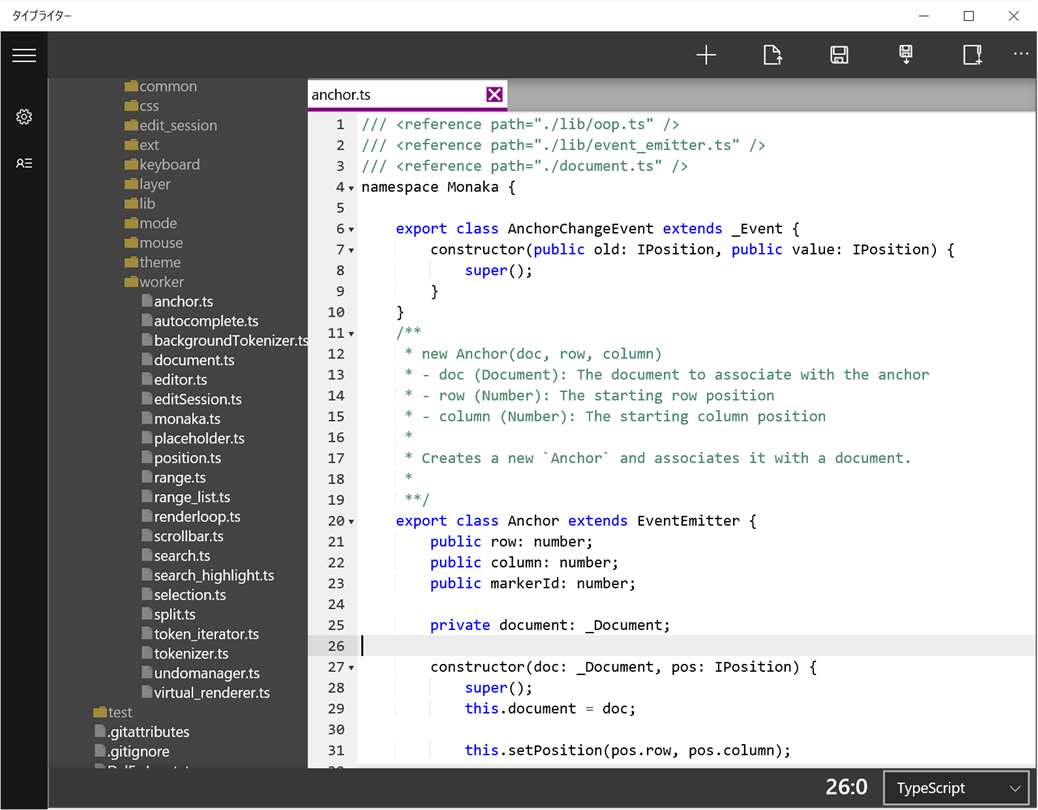The image size is (1038, 810).
Task: Close the anchor.ts tab
Action: tap(494, 94)
